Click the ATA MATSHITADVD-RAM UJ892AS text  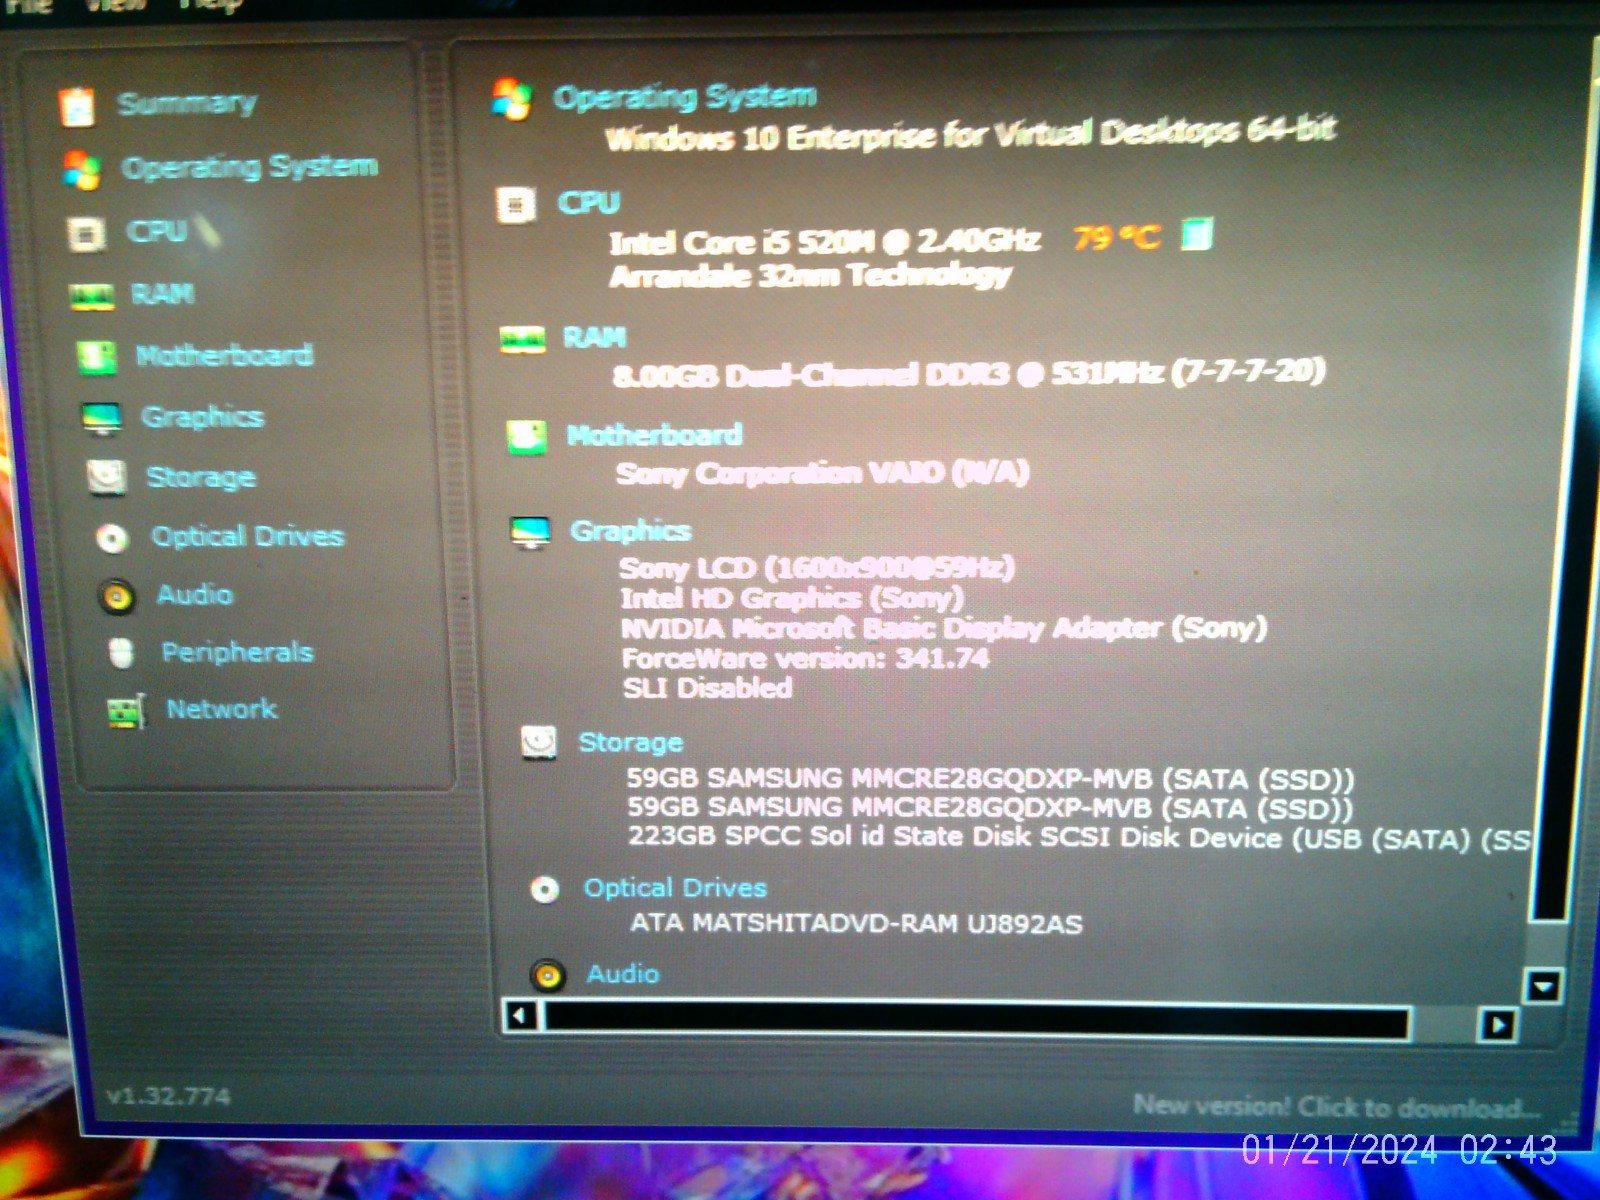[x=857, y=923]
